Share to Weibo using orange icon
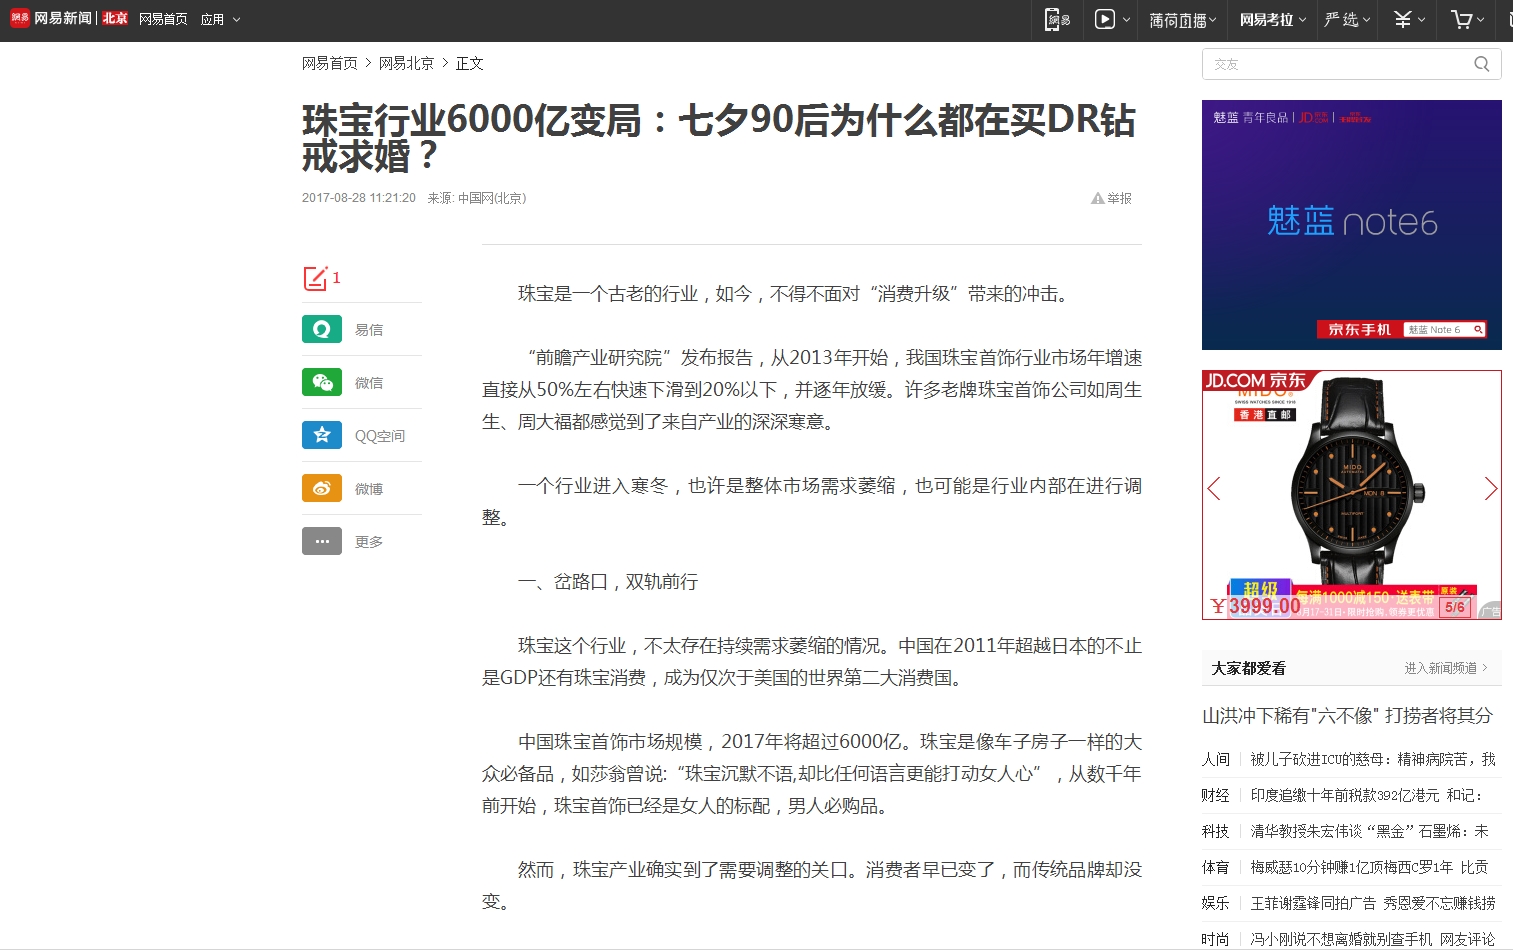The height and width of the screenshot is (950, 1513). (x=322, y=488)
